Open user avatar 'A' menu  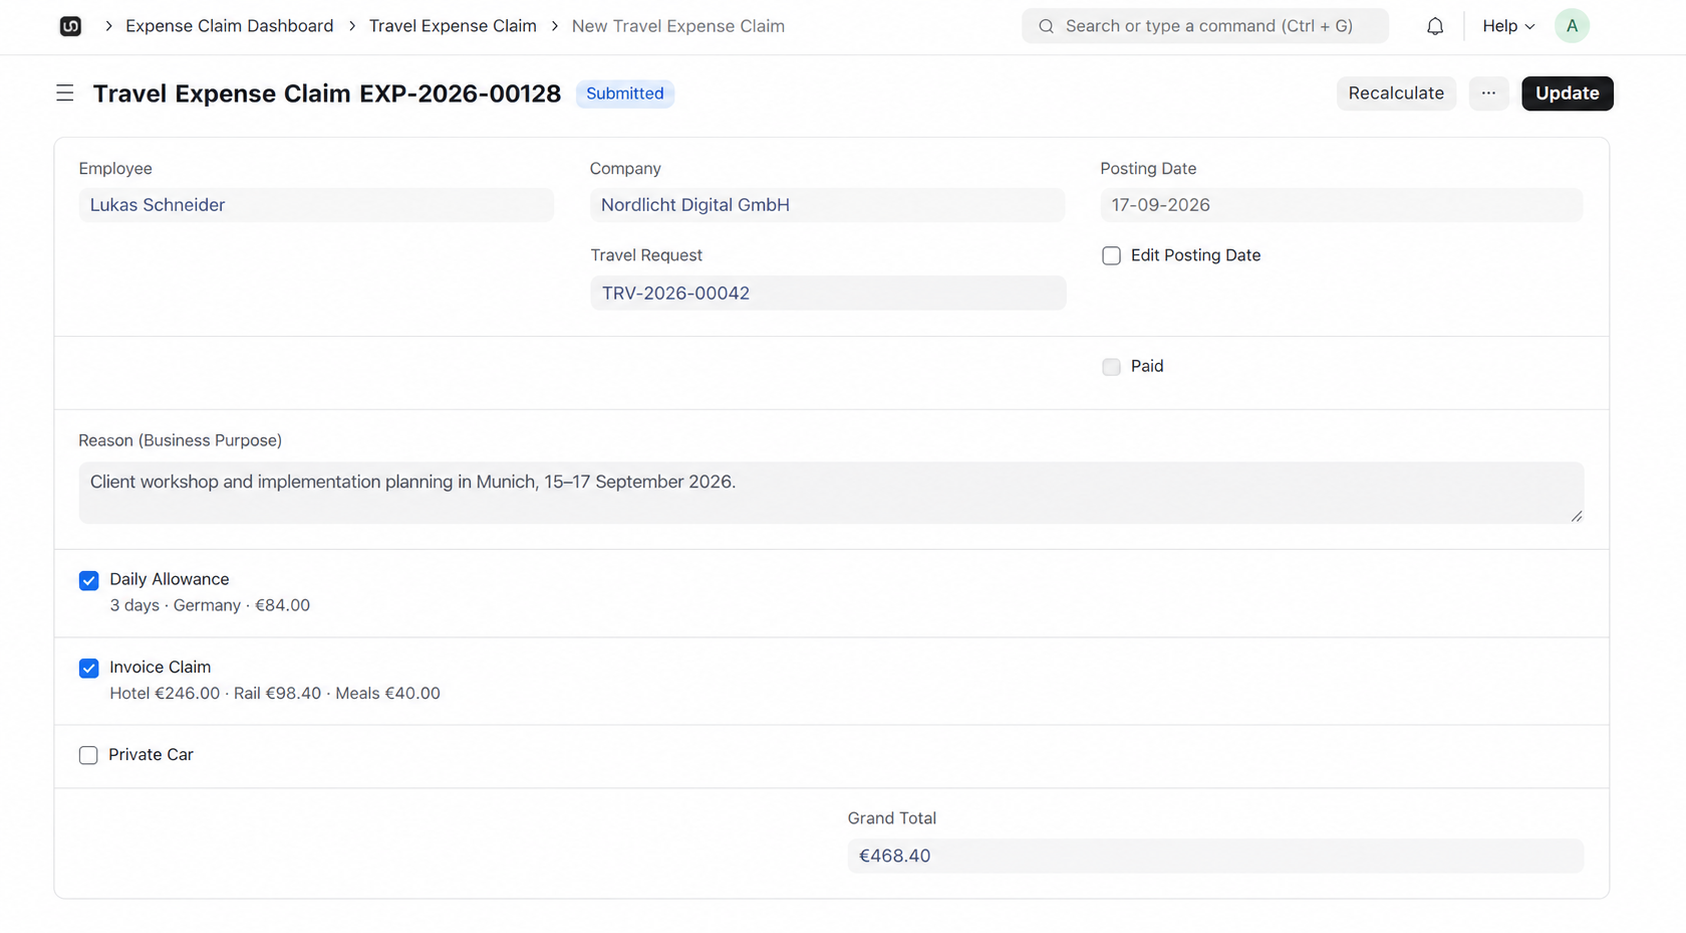click(1572, 26)
